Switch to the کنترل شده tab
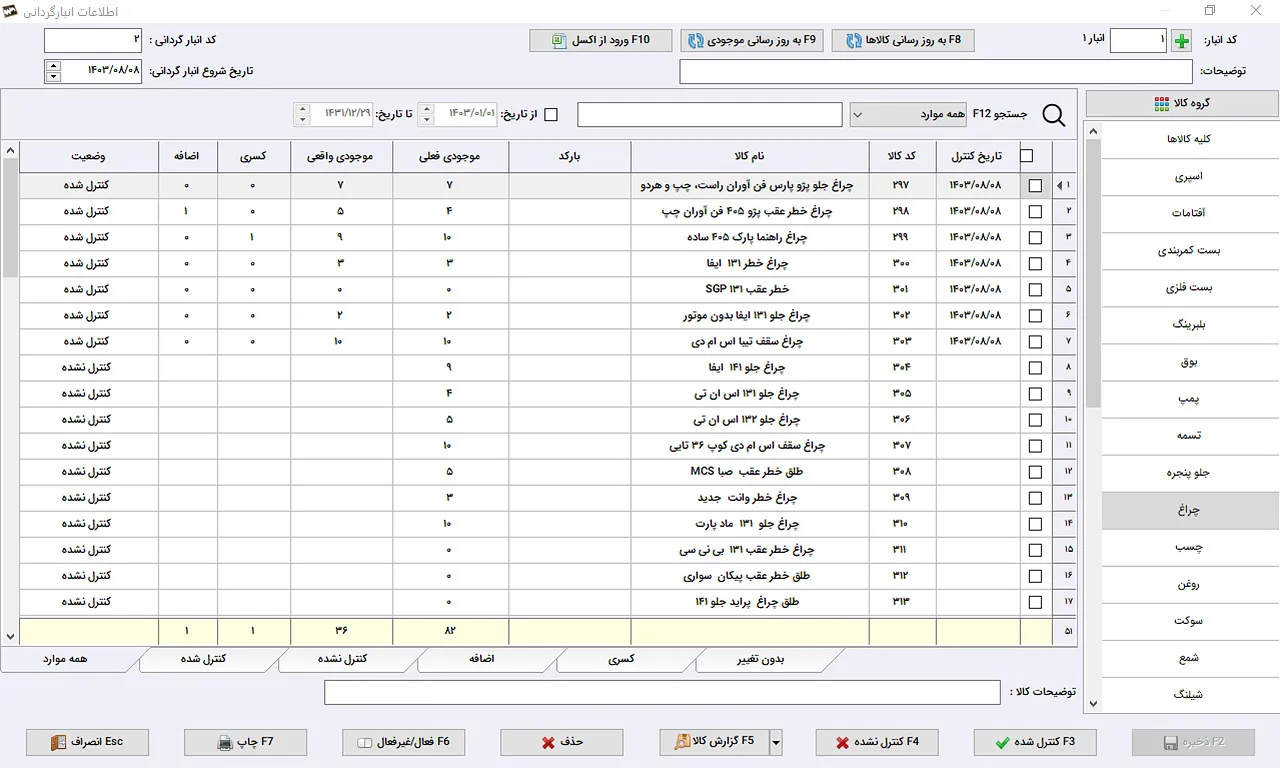The image size is (1280, 768). 202,660
